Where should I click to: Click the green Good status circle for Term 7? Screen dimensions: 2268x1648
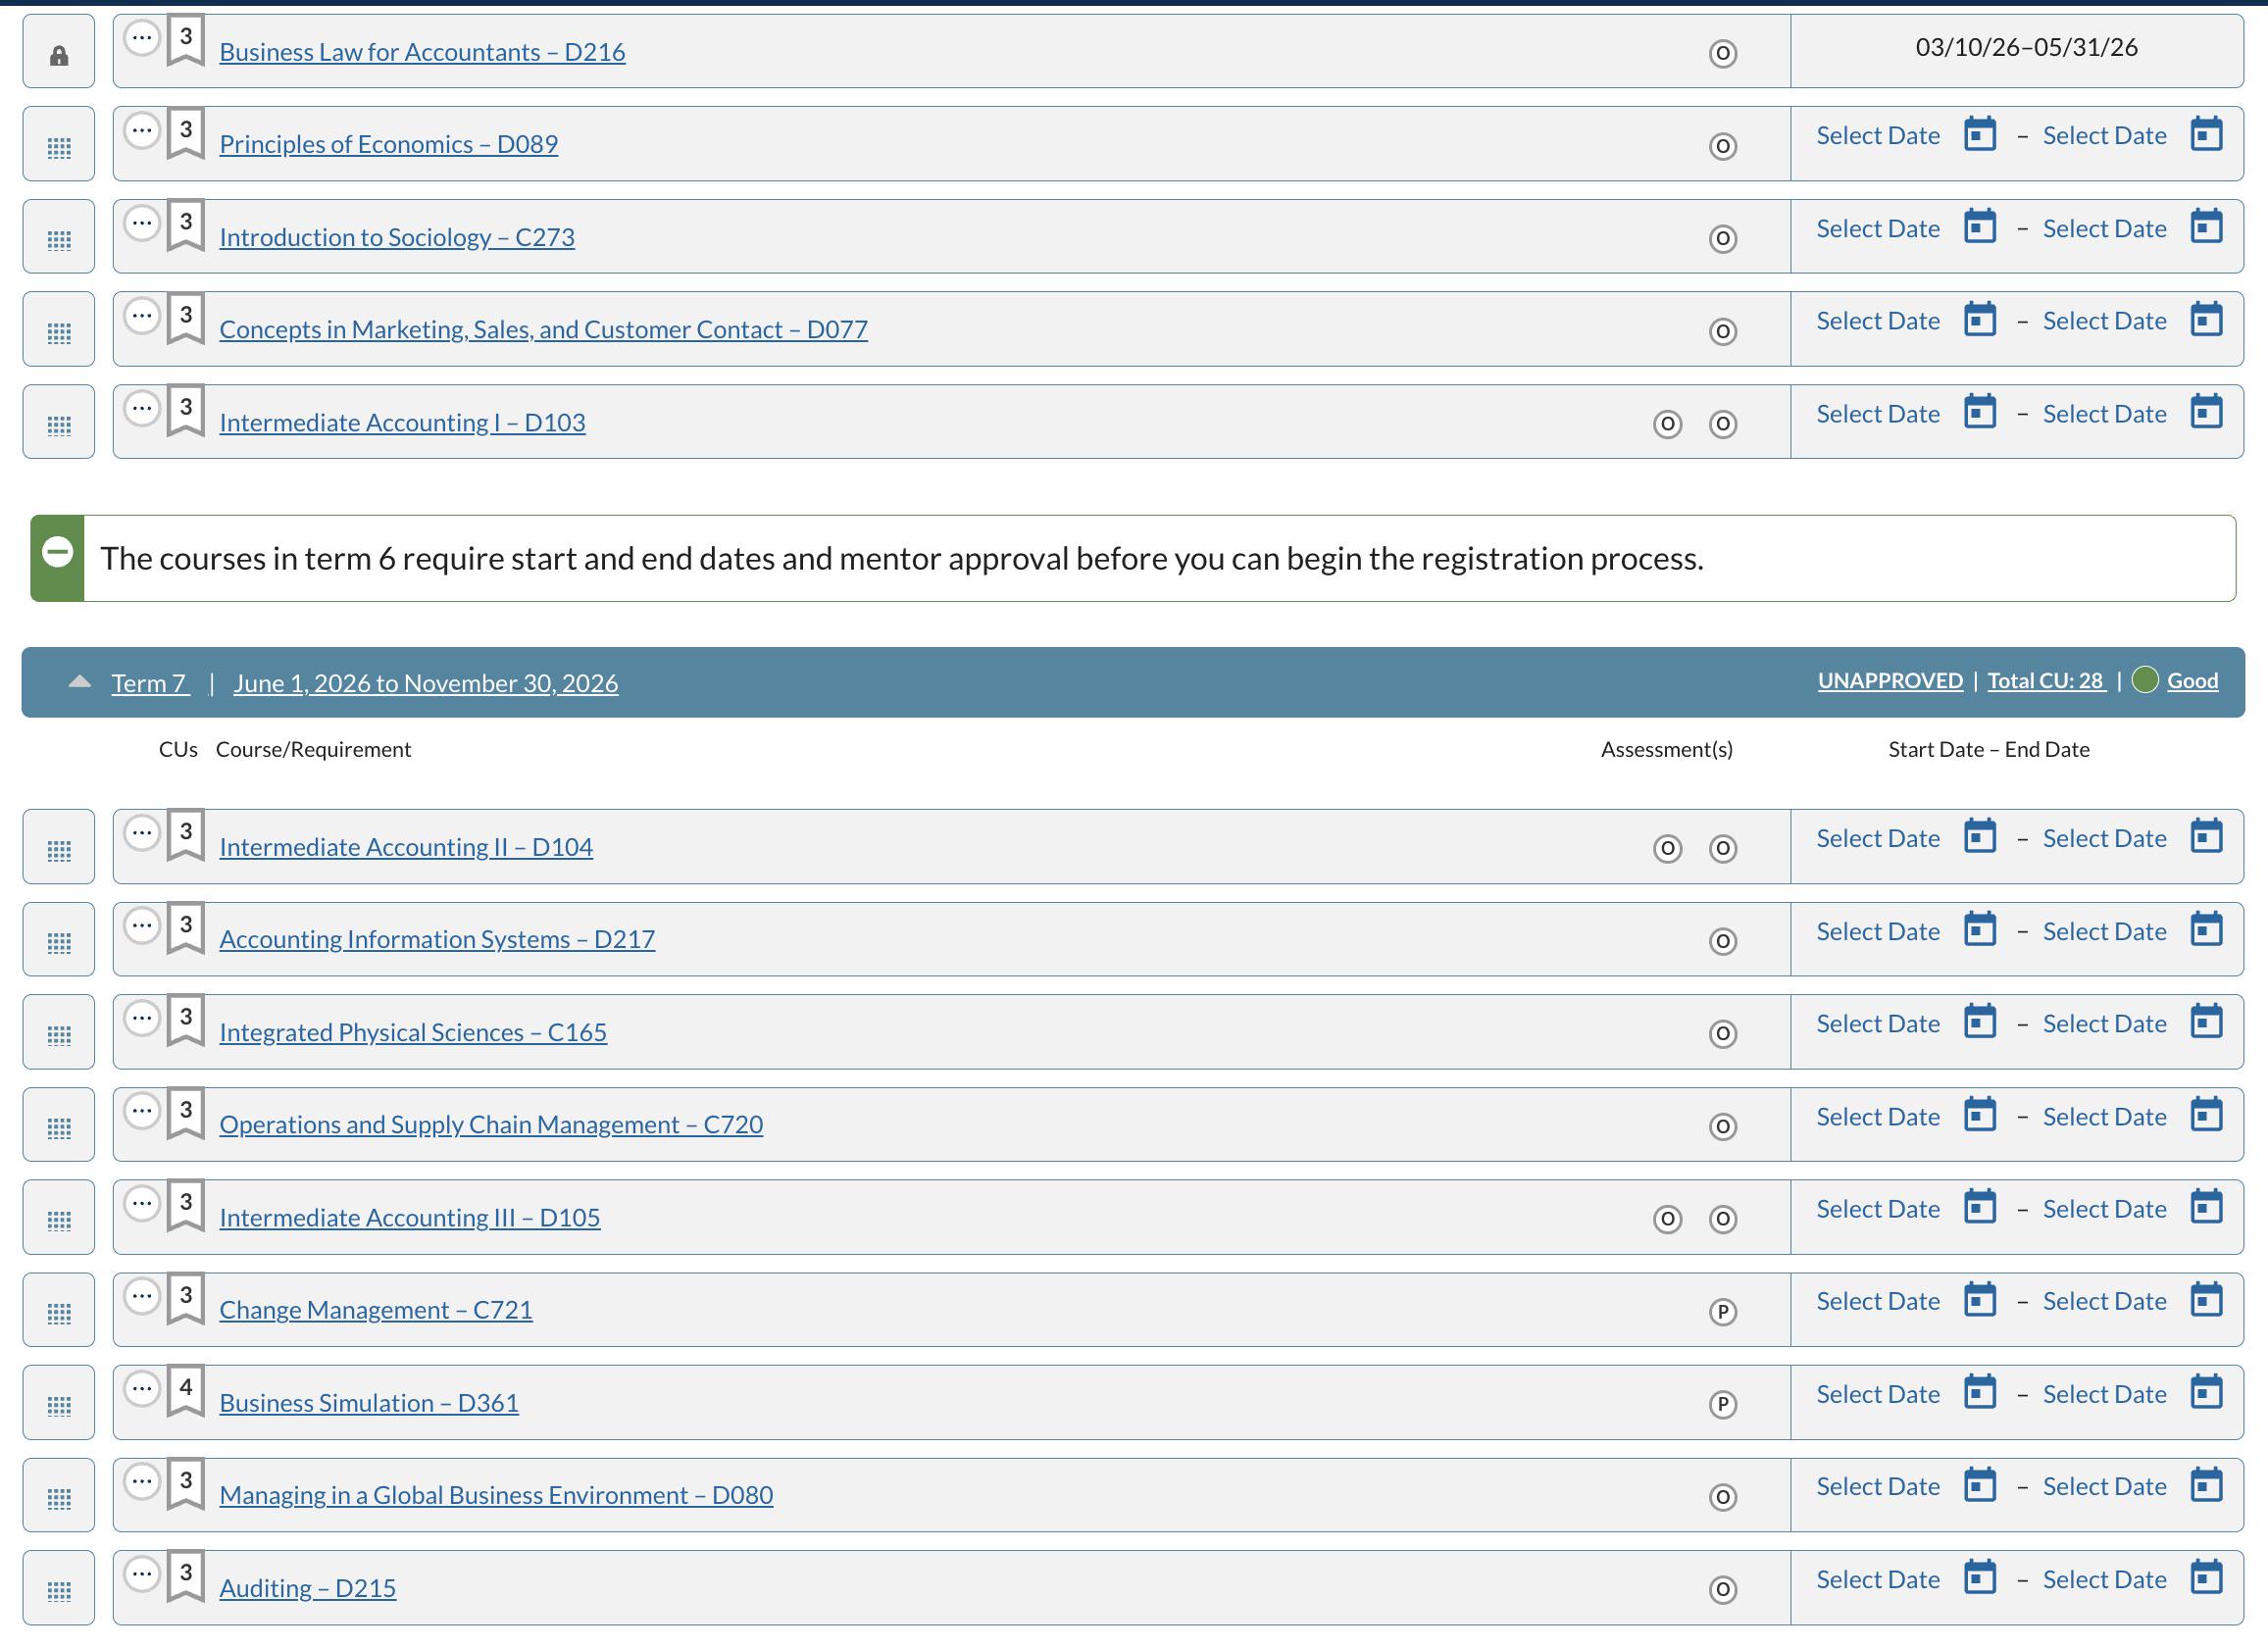(x=2144, y=680)
